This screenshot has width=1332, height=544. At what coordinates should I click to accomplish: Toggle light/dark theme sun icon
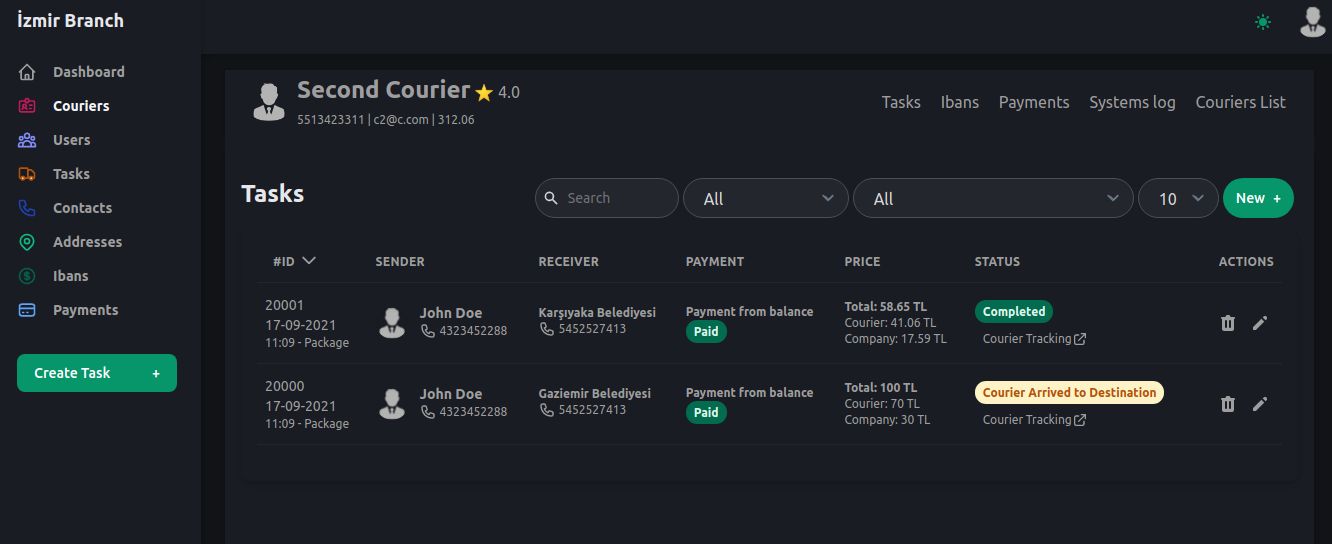[1263, 22]
